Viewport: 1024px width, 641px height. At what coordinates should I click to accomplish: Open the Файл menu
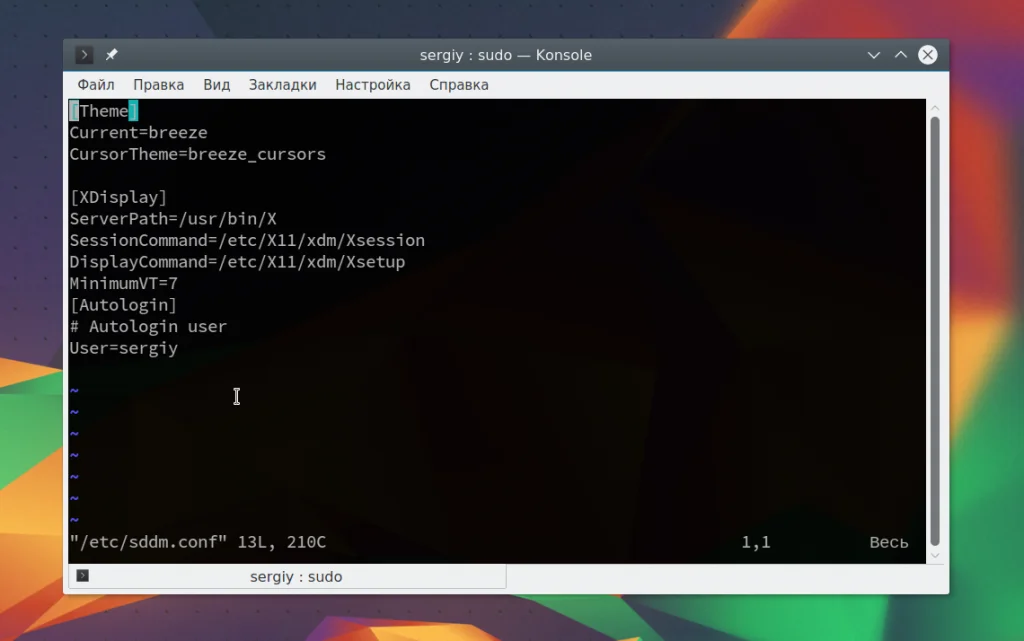click(96, 85)
